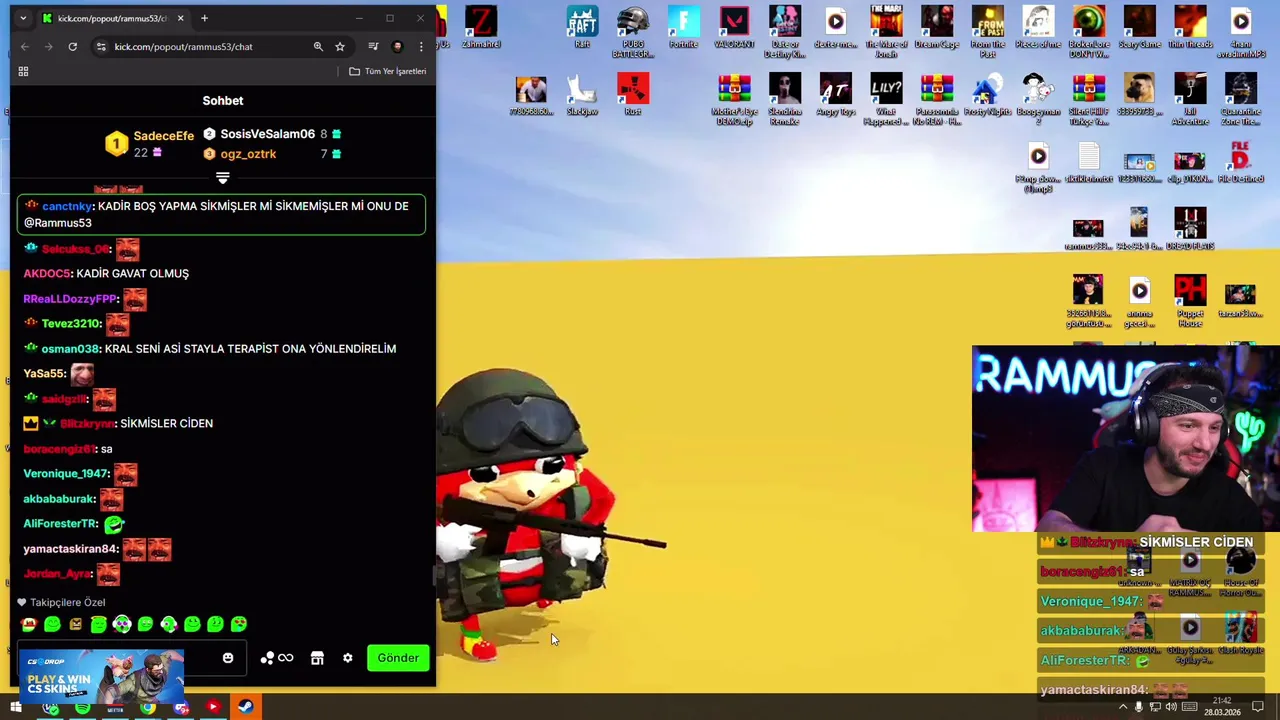Open Chrome media controls icon
The width and height of the screenshot is (1280, 720).
click(373, 46)
